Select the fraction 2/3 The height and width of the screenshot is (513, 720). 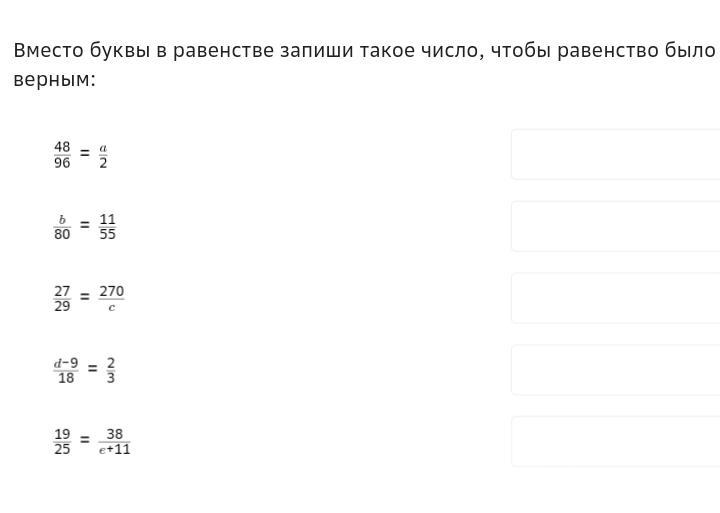111,370
